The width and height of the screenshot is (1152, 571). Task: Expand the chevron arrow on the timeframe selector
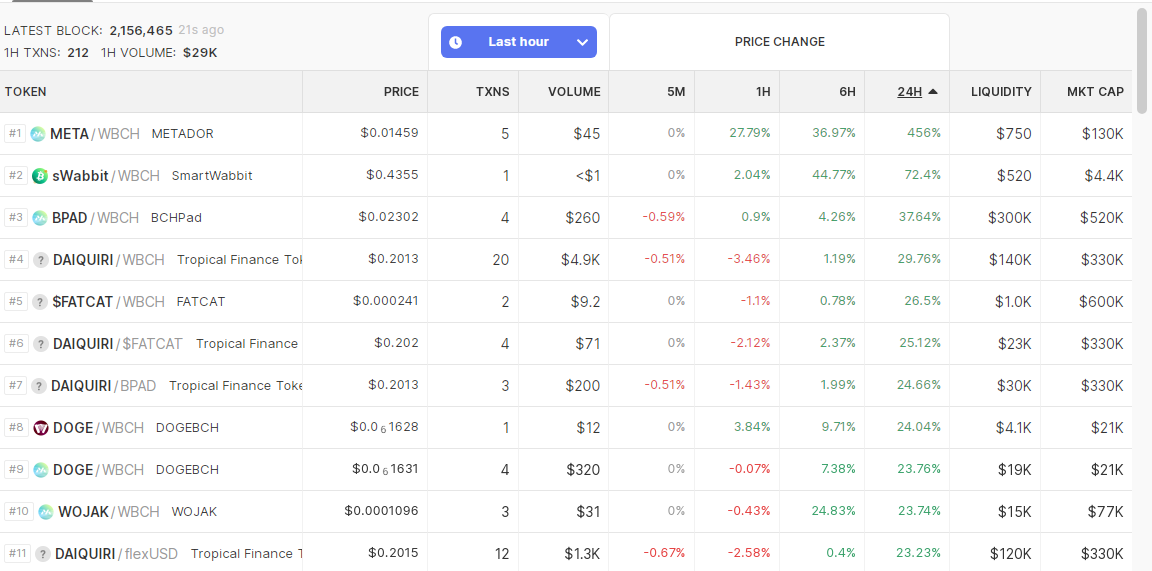[x=583, y=42]
